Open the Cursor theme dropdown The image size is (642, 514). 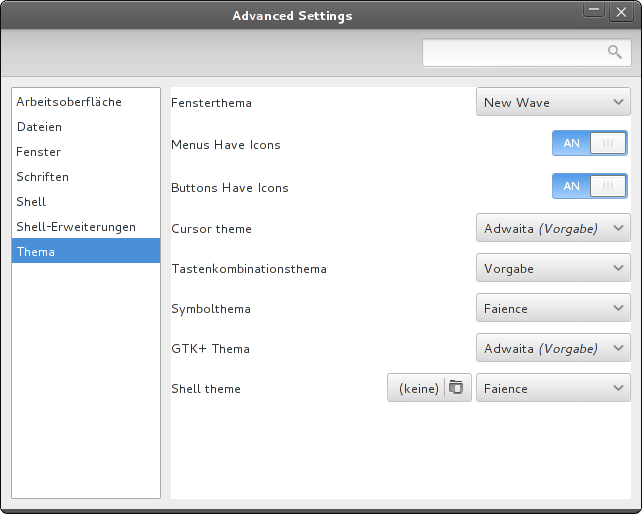tap(553, 228)
